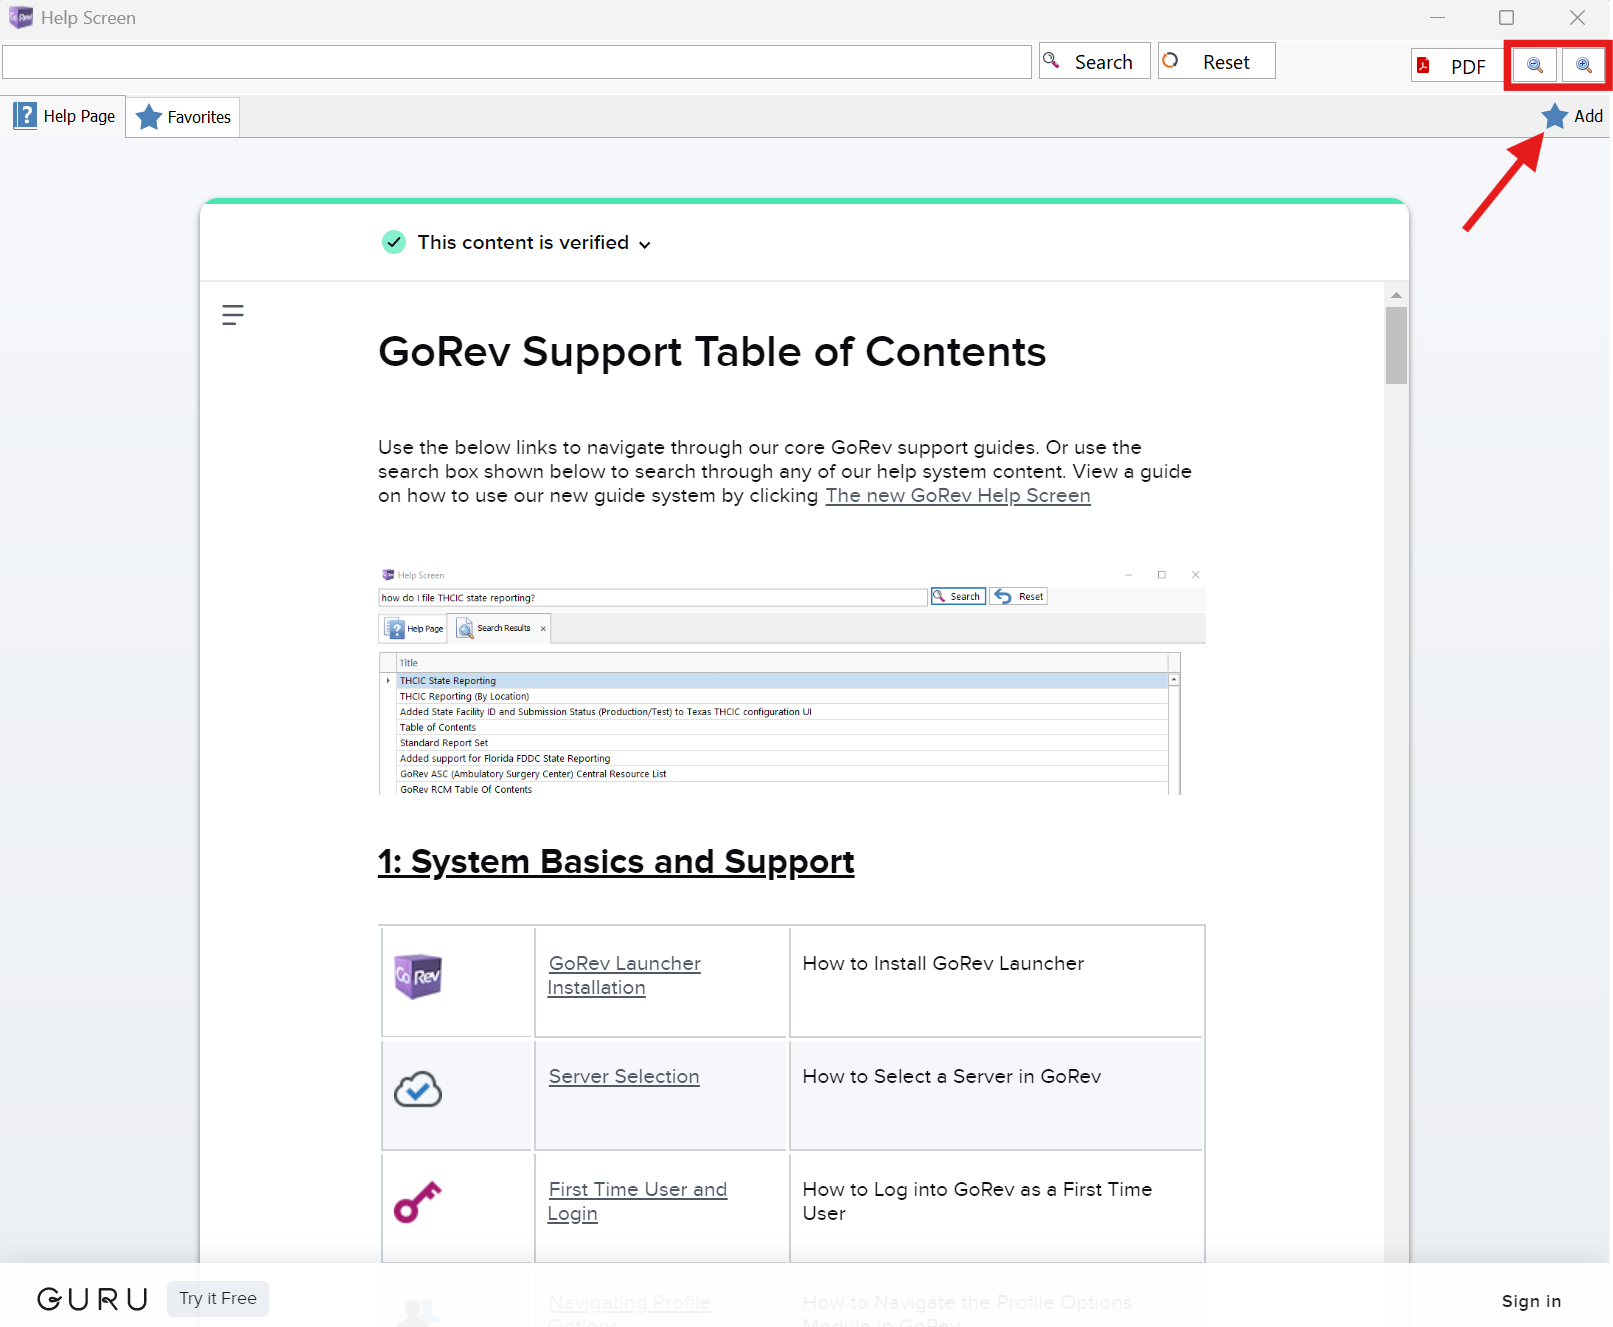Click the 'How to Select a Server in GoRev' text
Image resolution: width=1613 pixels, height=1327 pixels.
tap(952, 1077)
